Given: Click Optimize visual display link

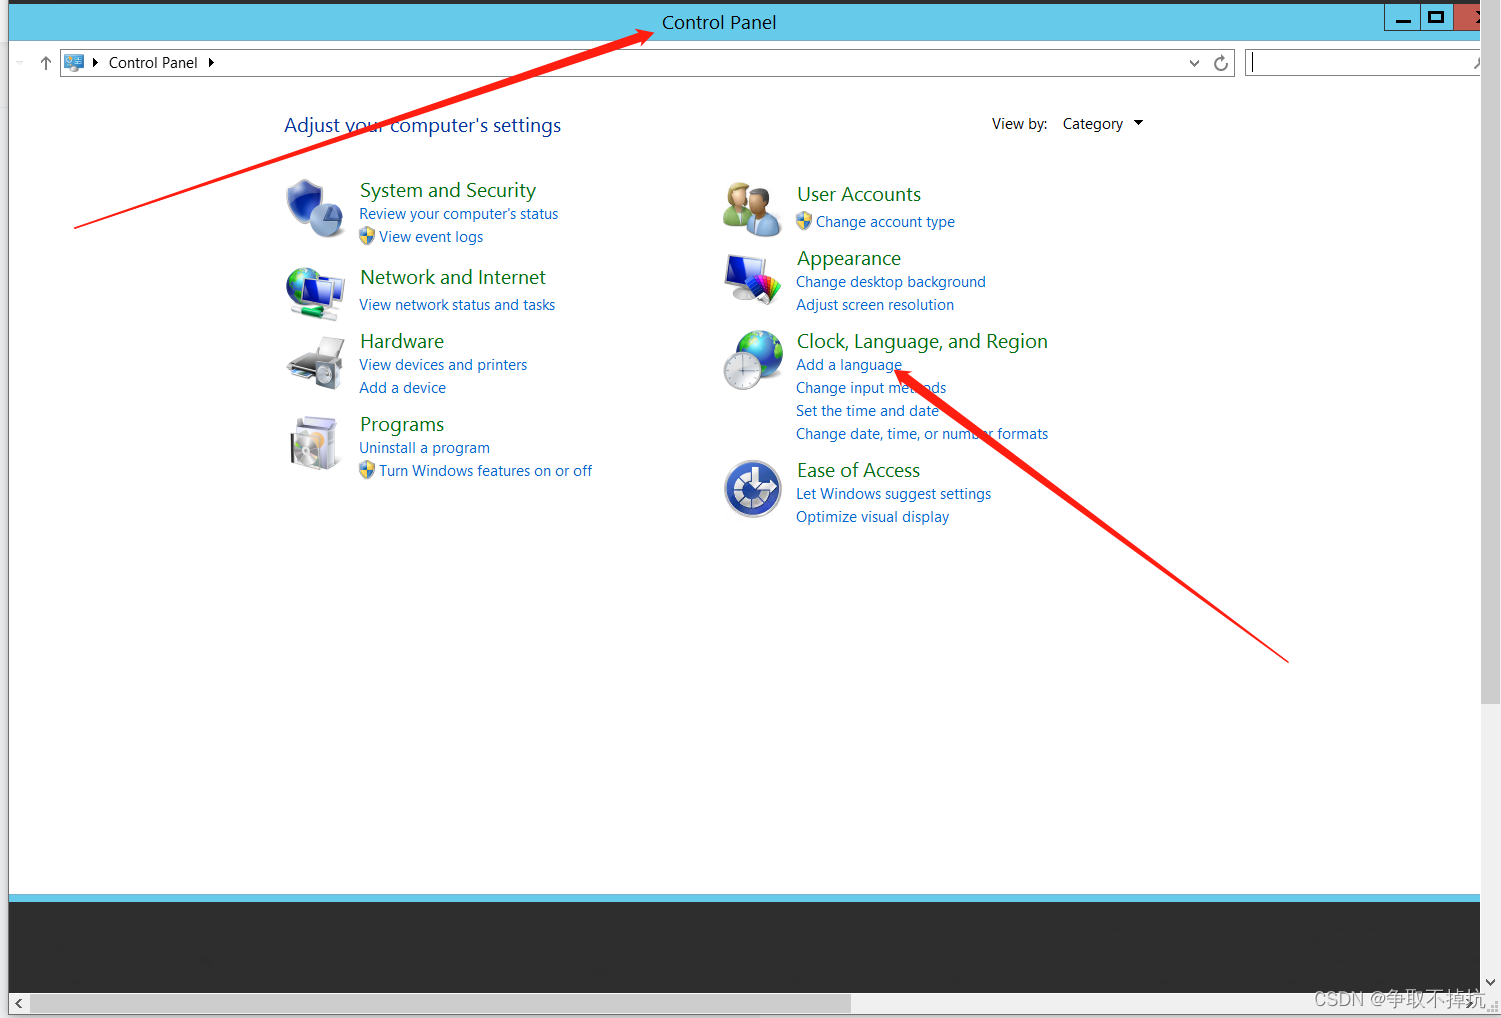Looking at the screenshot, I should pyautogui.click(x=873, y=517).
